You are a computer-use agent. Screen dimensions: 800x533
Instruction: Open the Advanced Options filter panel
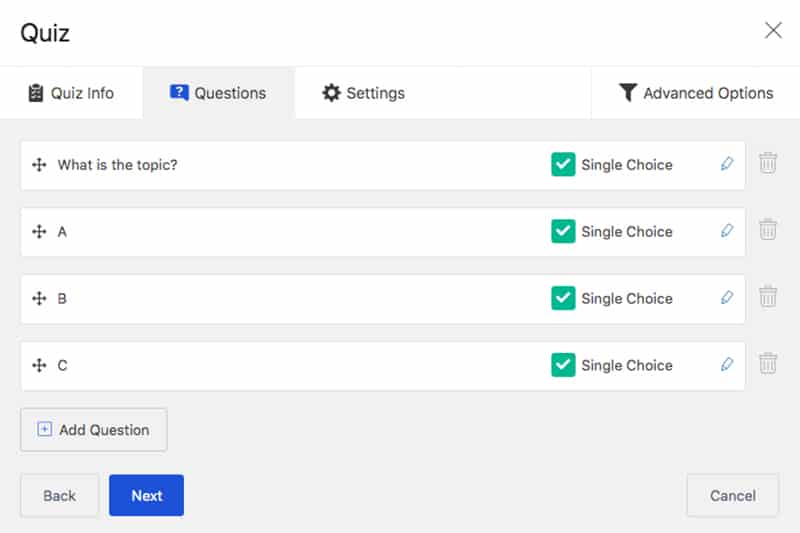coord(696,93)
